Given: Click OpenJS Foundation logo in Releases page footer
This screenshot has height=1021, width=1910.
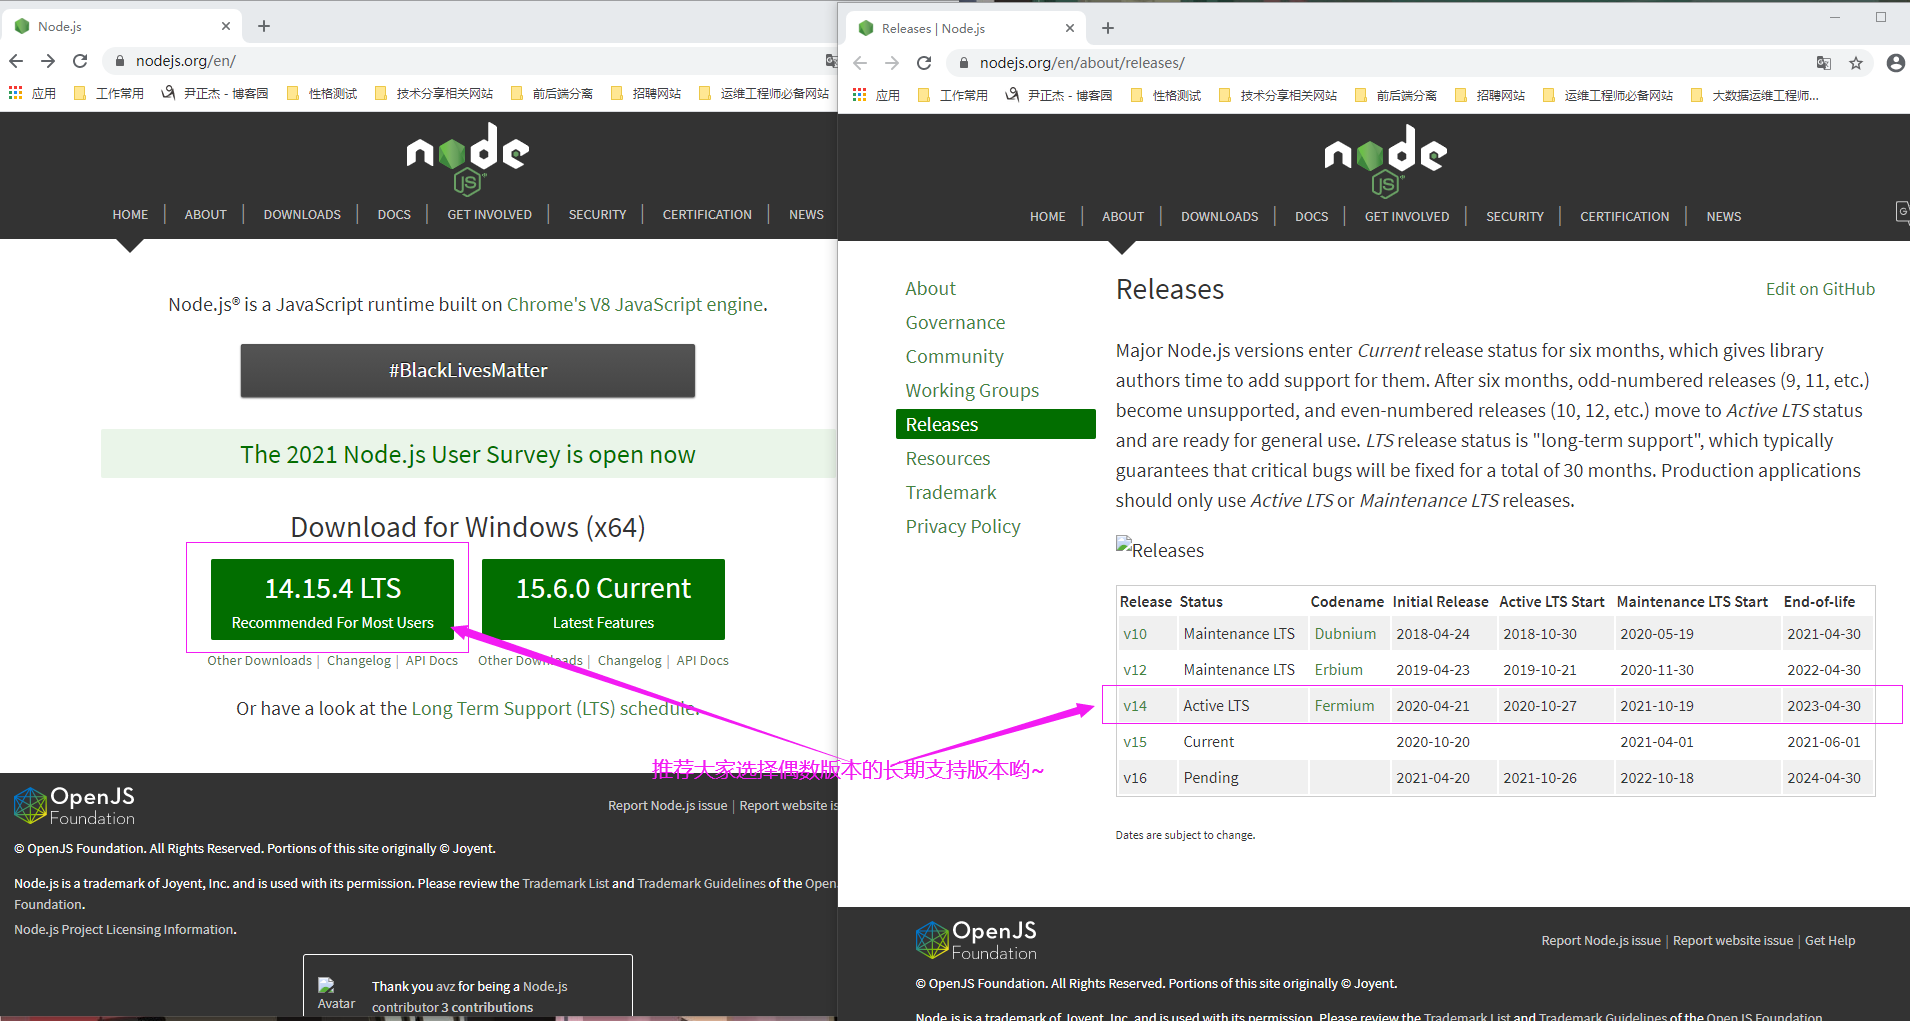Looking at the screenshot, I should 976,940.
